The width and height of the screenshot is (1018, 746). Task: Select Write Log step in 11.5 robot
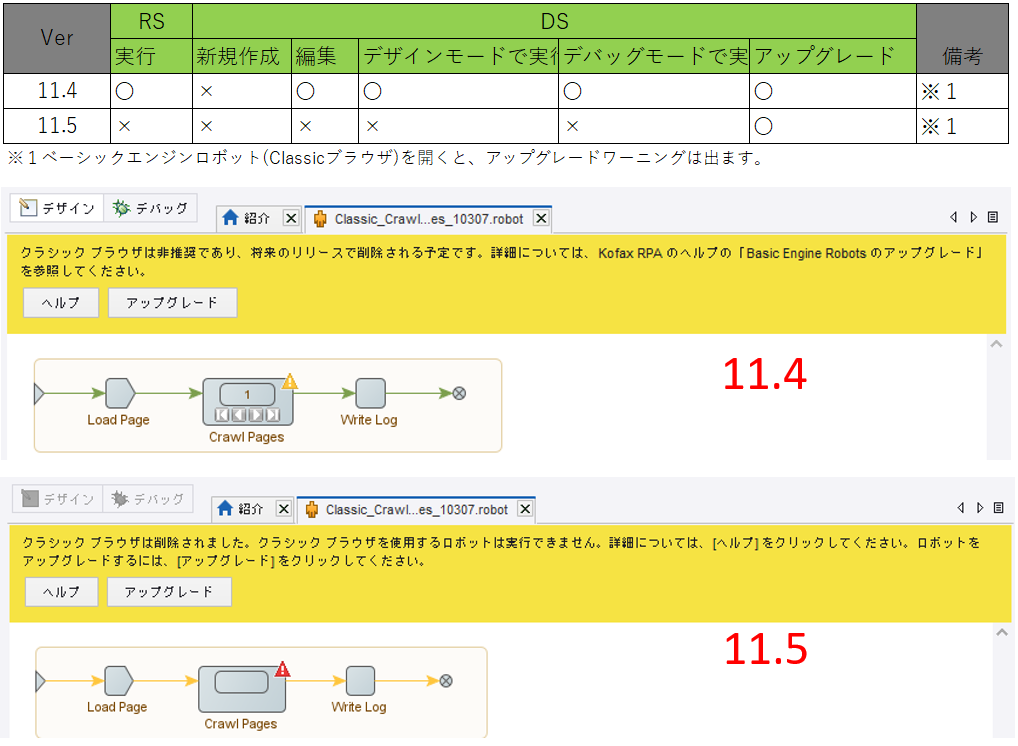point(360,680)
